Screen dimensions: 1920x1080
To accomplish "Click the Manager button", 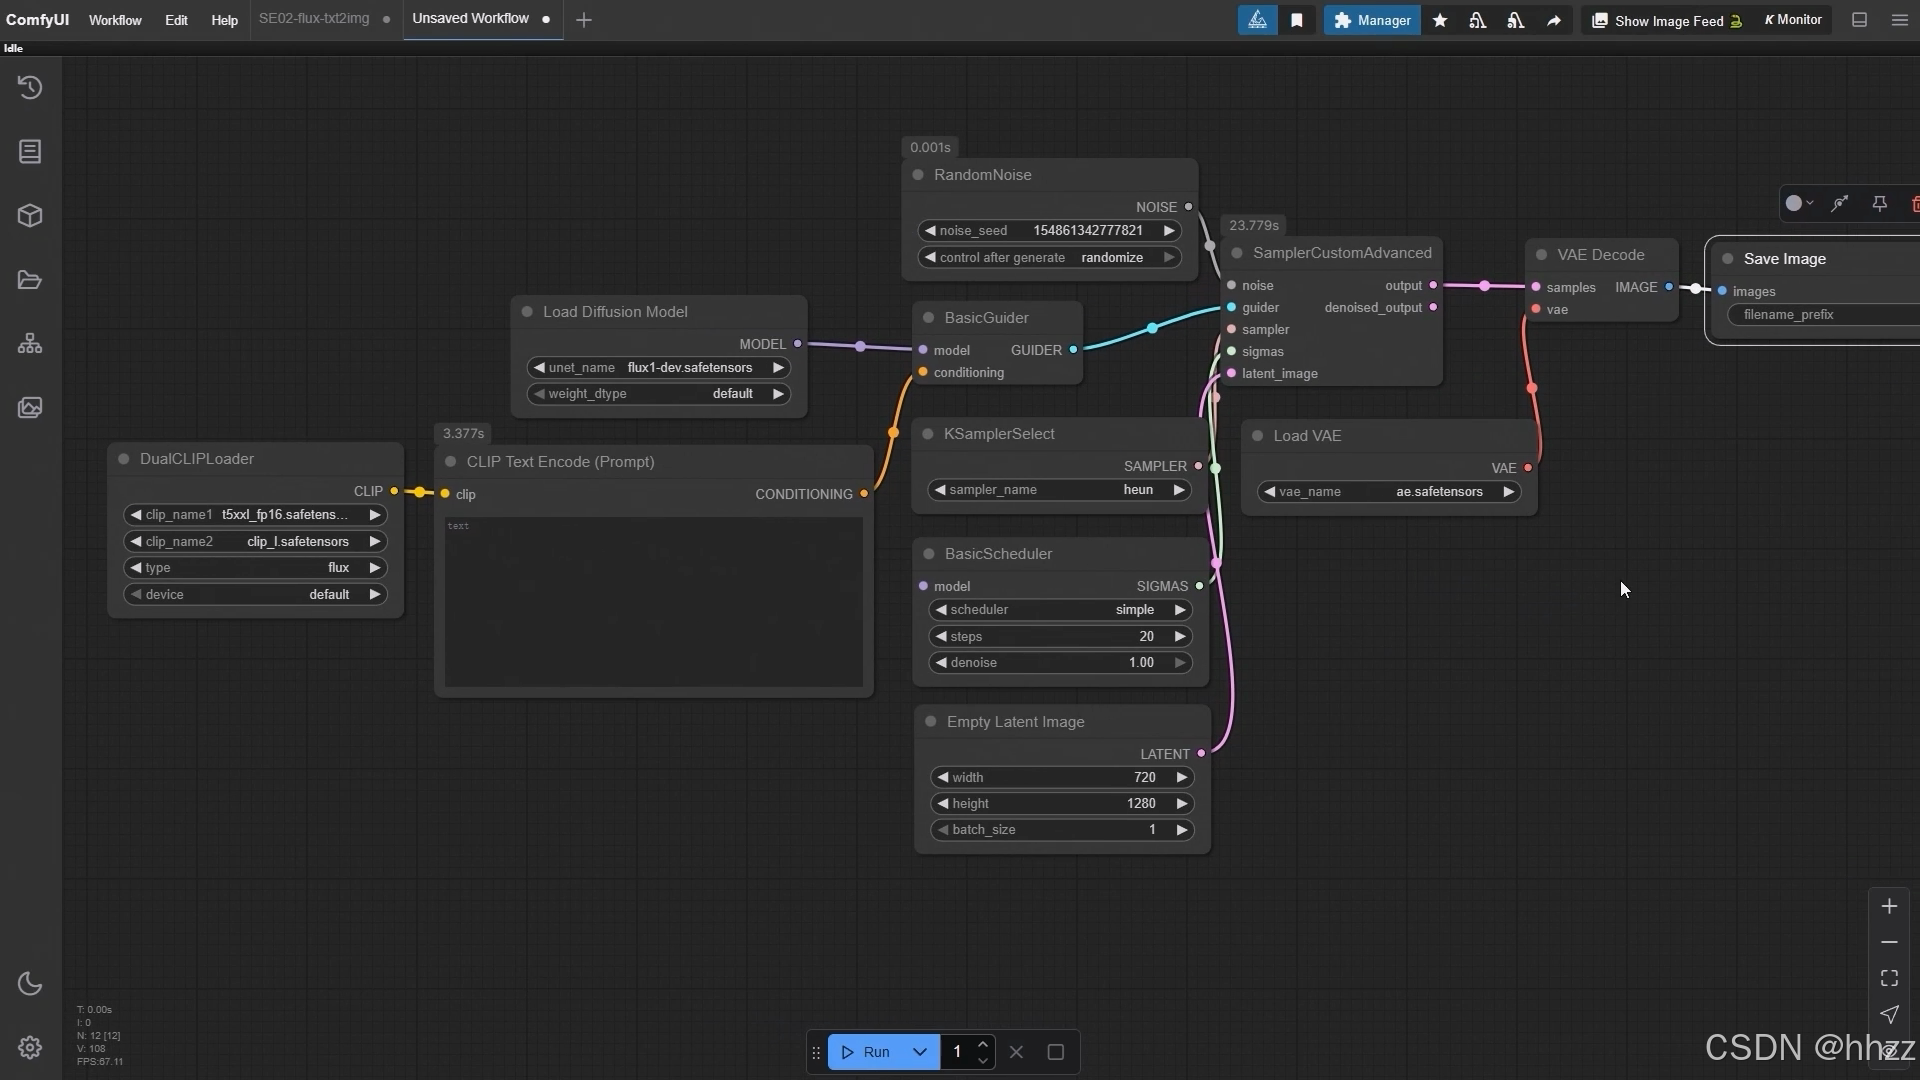I will [1372, 20].
